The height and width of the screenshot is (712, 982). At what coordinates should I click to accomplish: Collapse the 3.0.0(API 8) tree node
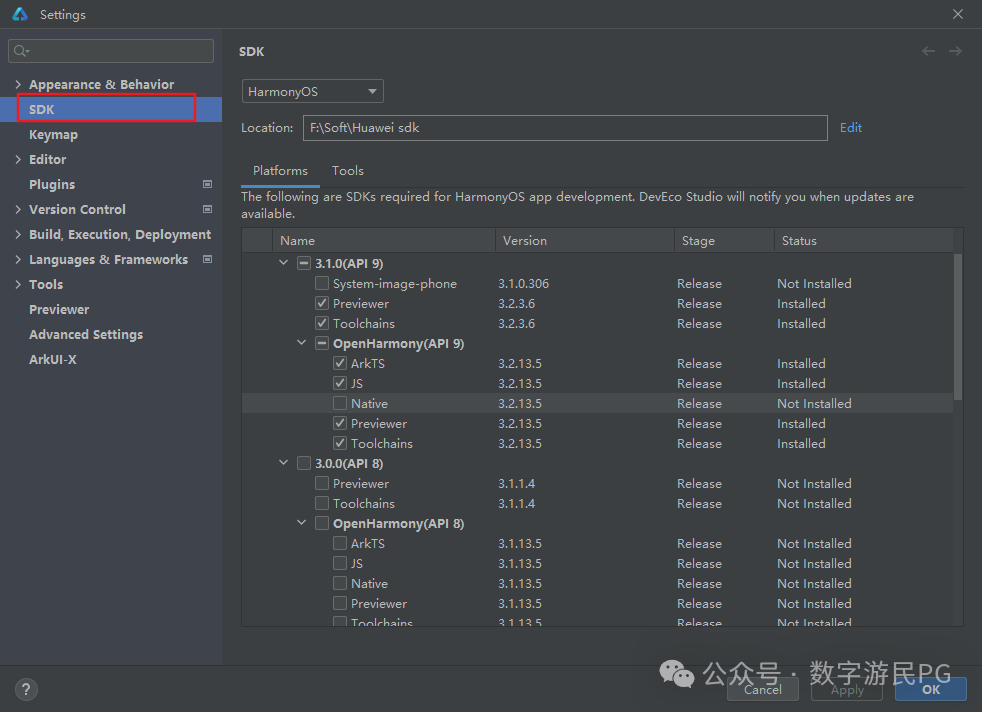pyautogui.click(x=284, y=463)
